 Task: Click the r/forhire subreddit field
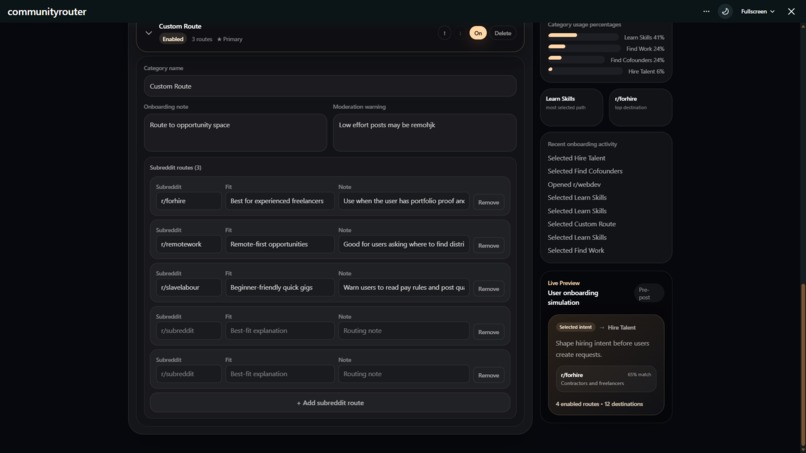point(188,201)
